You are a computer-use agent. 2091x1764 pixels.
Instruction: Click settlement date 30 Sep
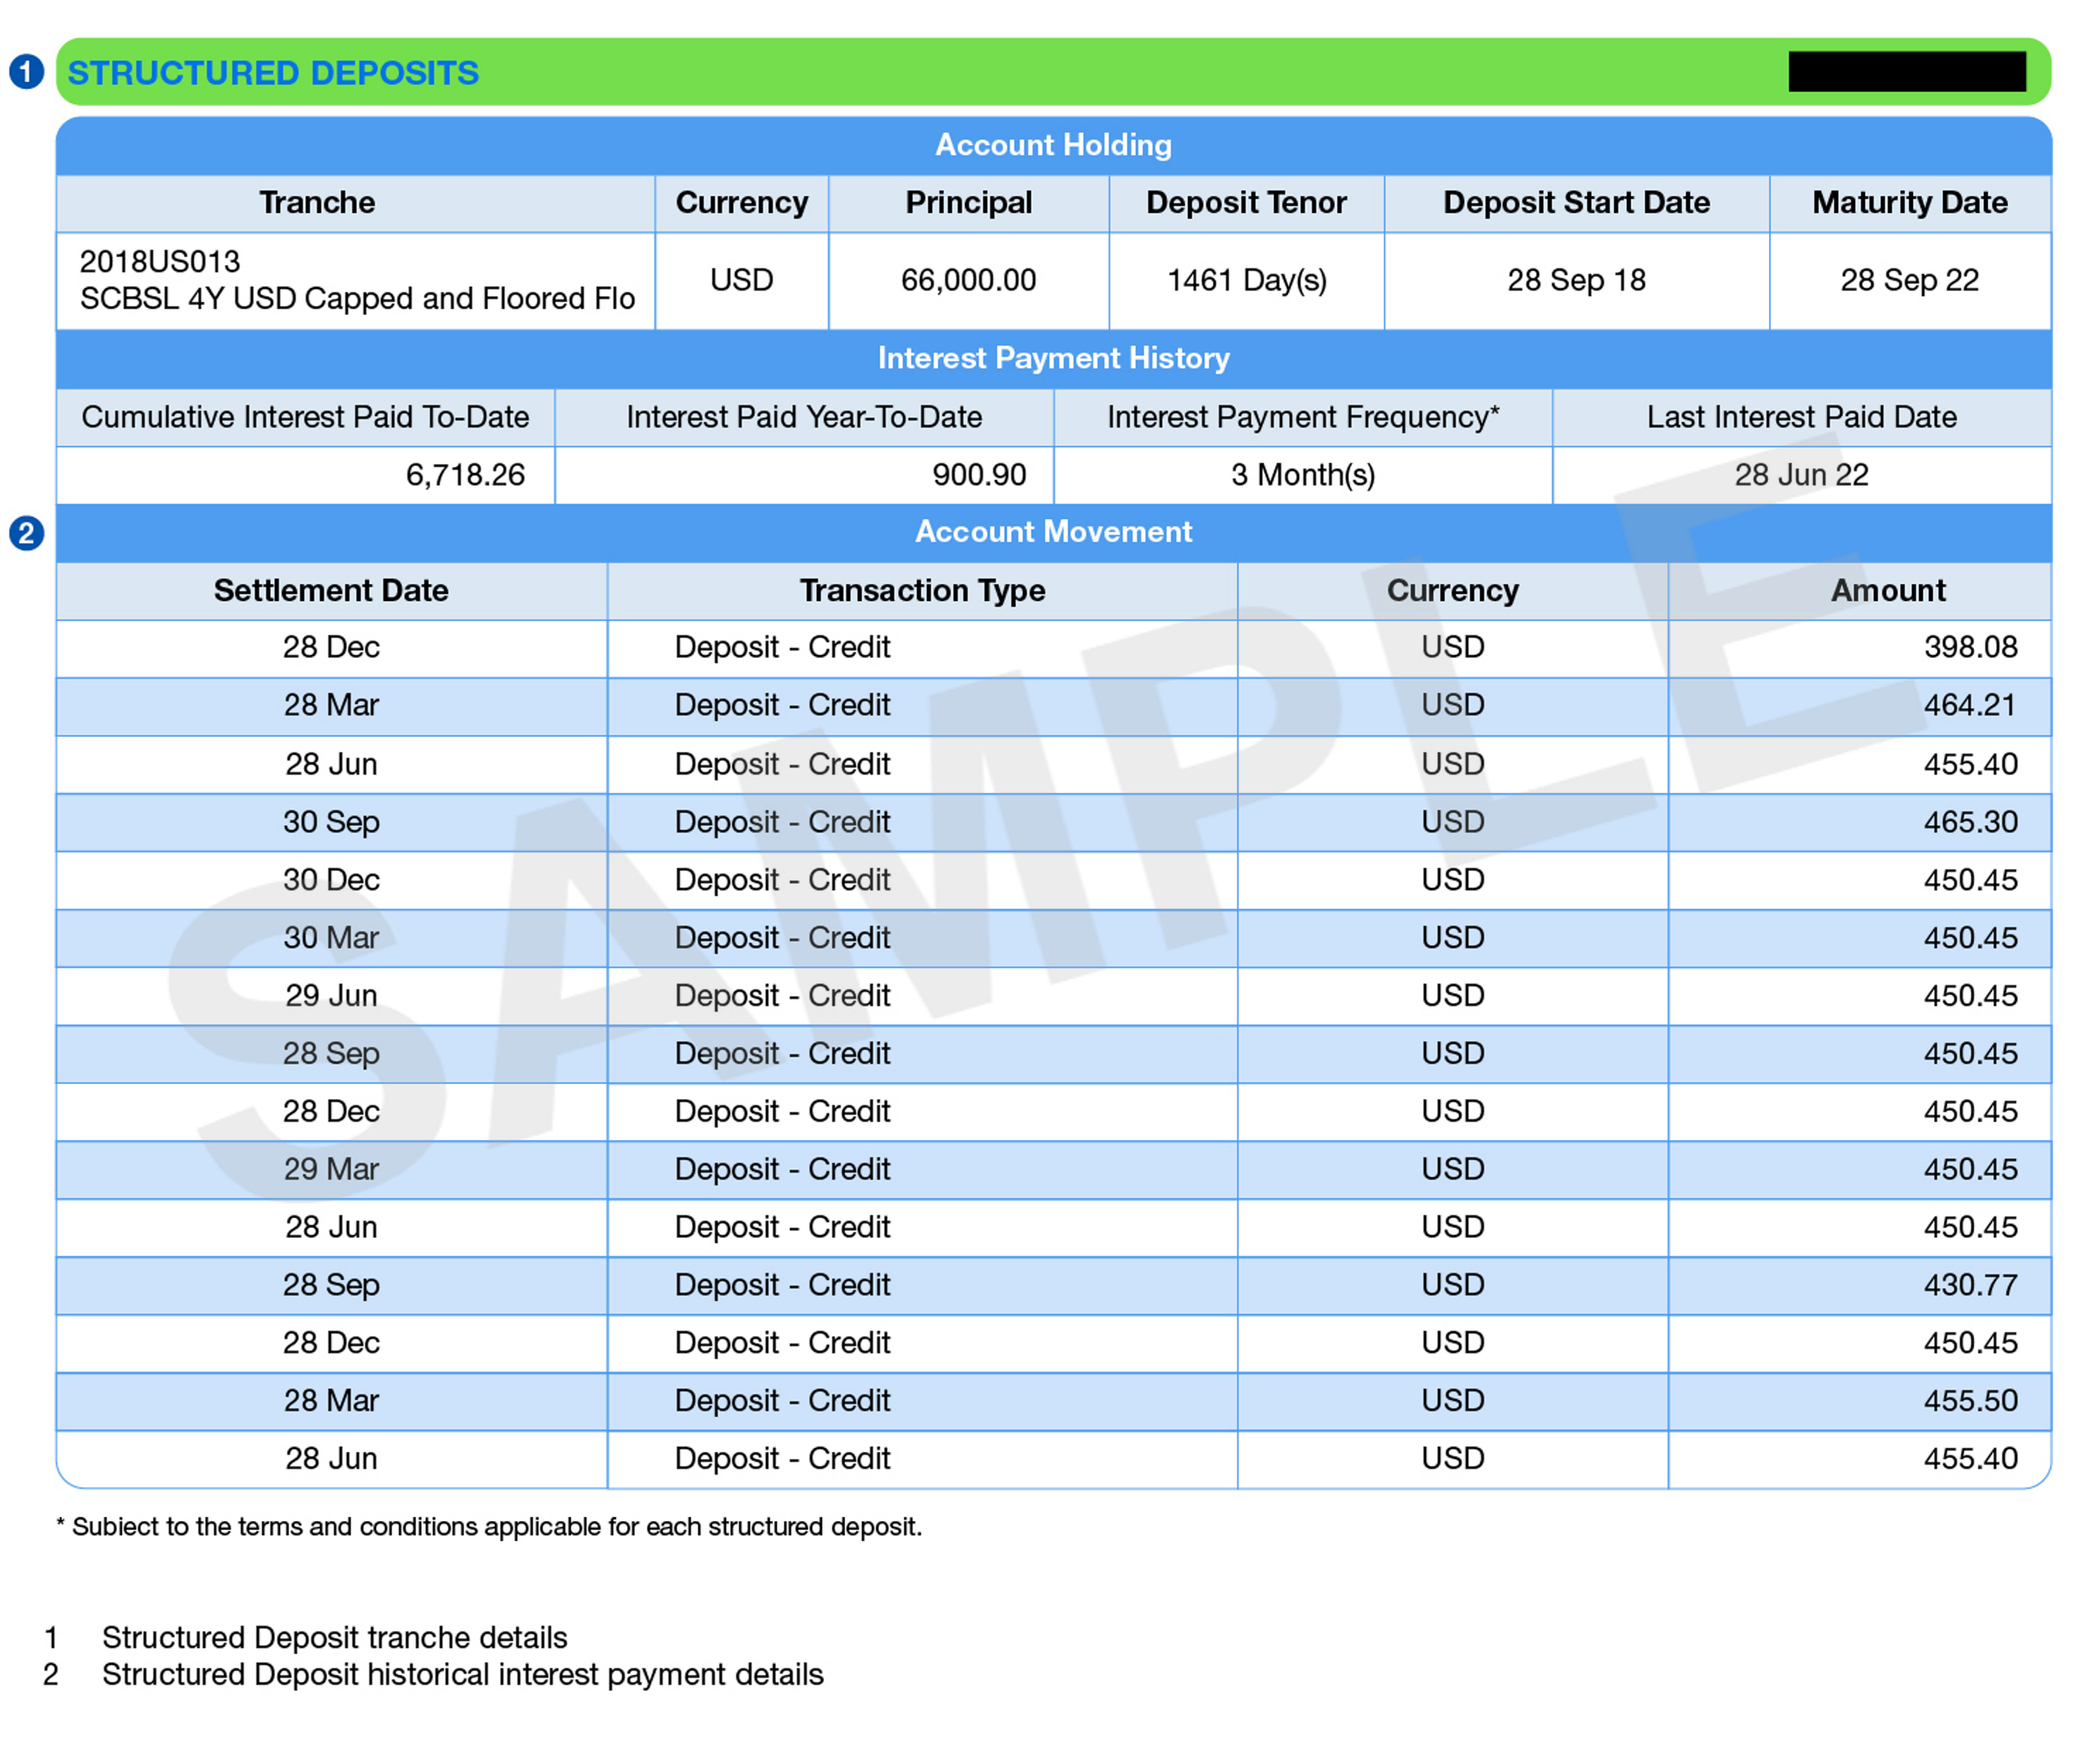point(331,823)
